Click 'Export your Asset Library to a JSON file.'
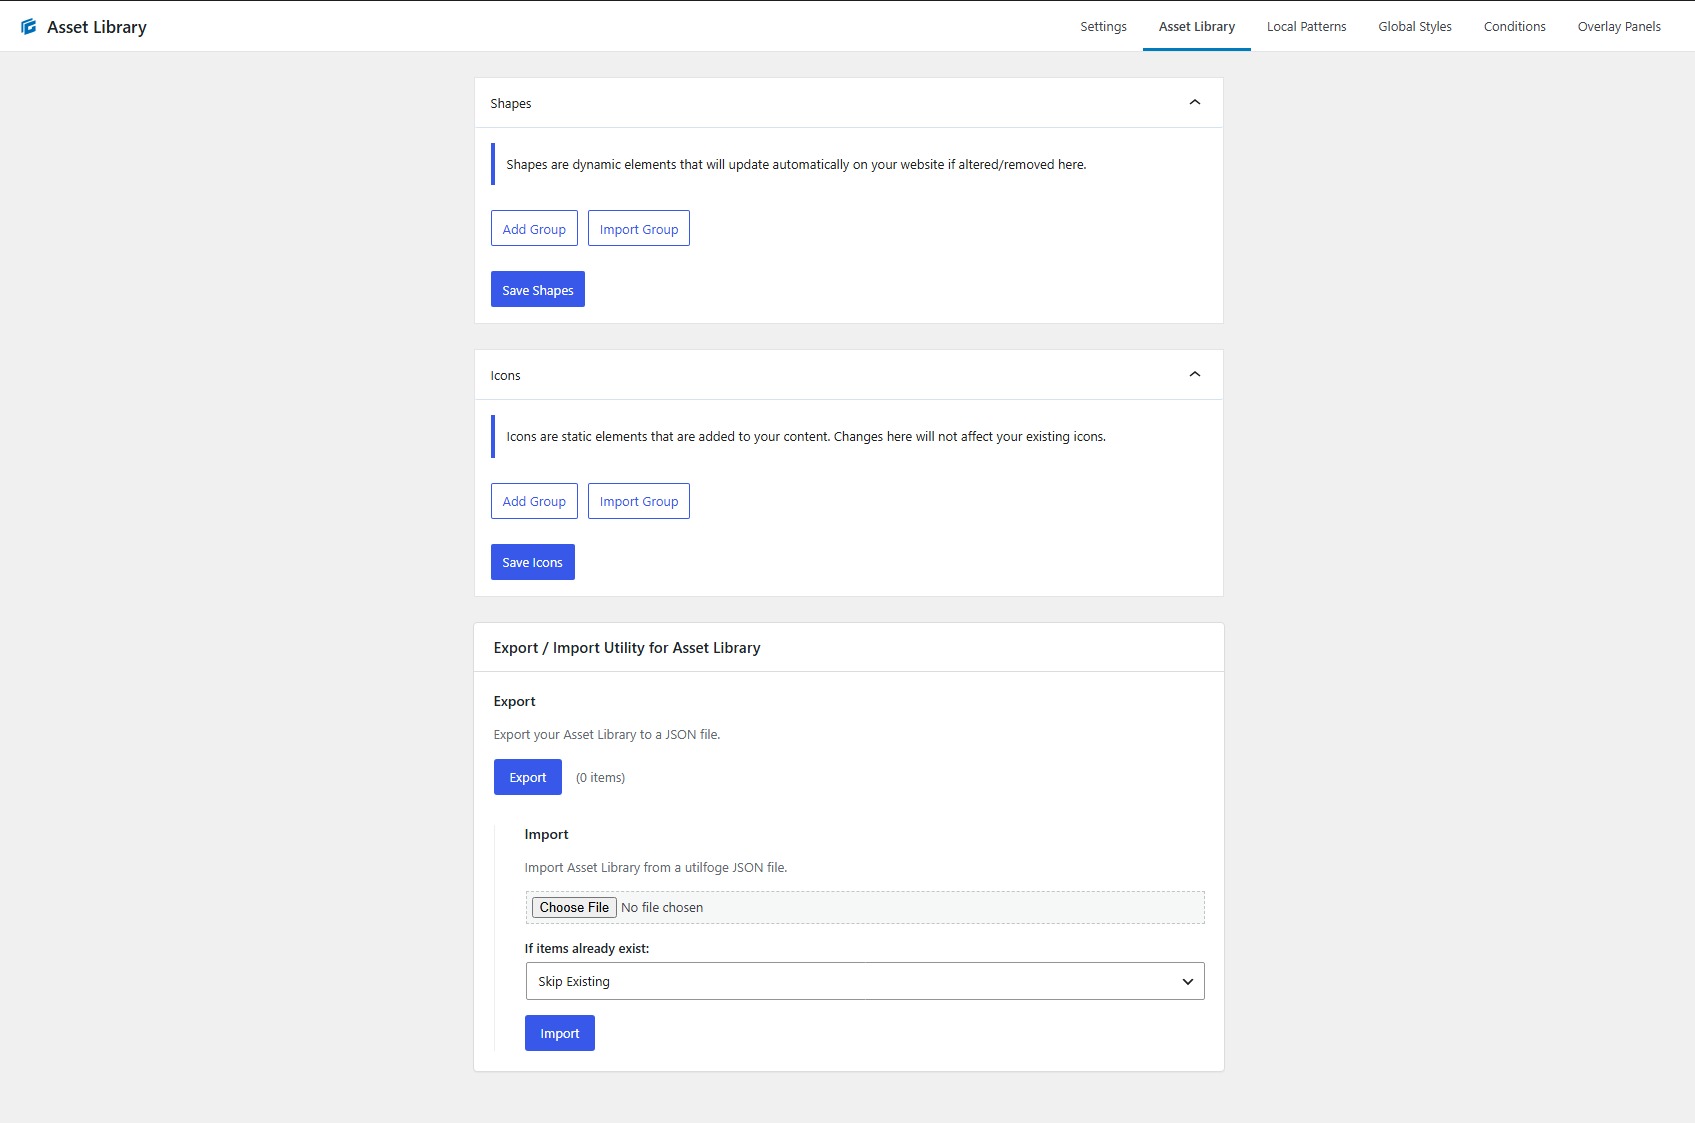The height and width of the screenshot is (1123, 1695). (x=607, y=734)
